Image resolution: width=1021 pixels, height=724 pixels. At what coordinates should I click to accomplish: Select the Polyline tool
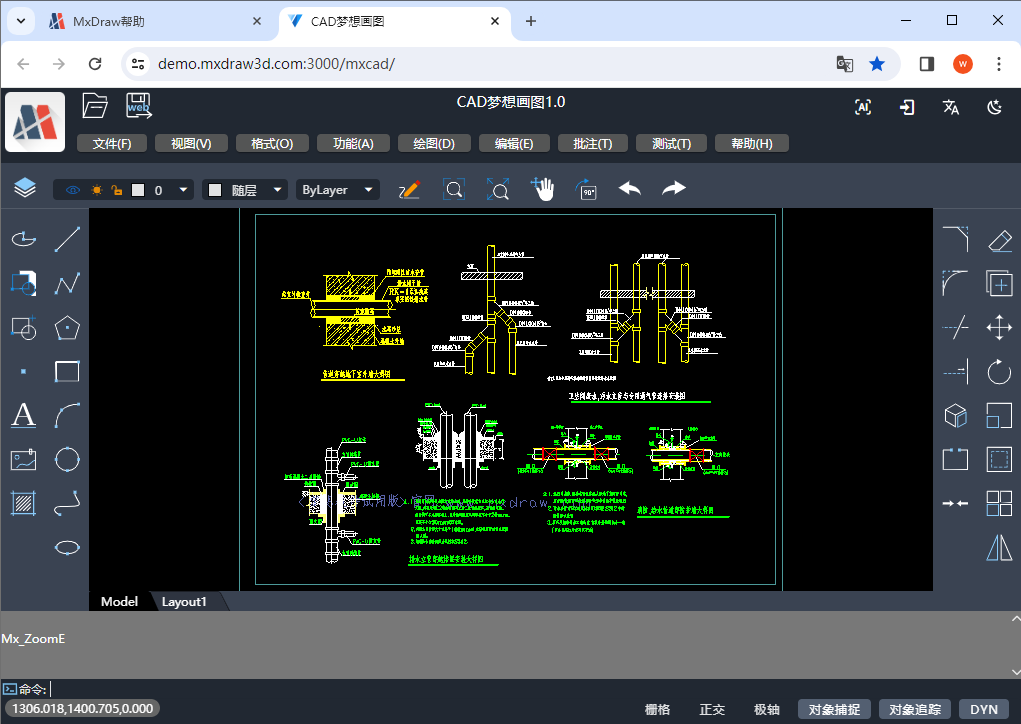(66, 283)
